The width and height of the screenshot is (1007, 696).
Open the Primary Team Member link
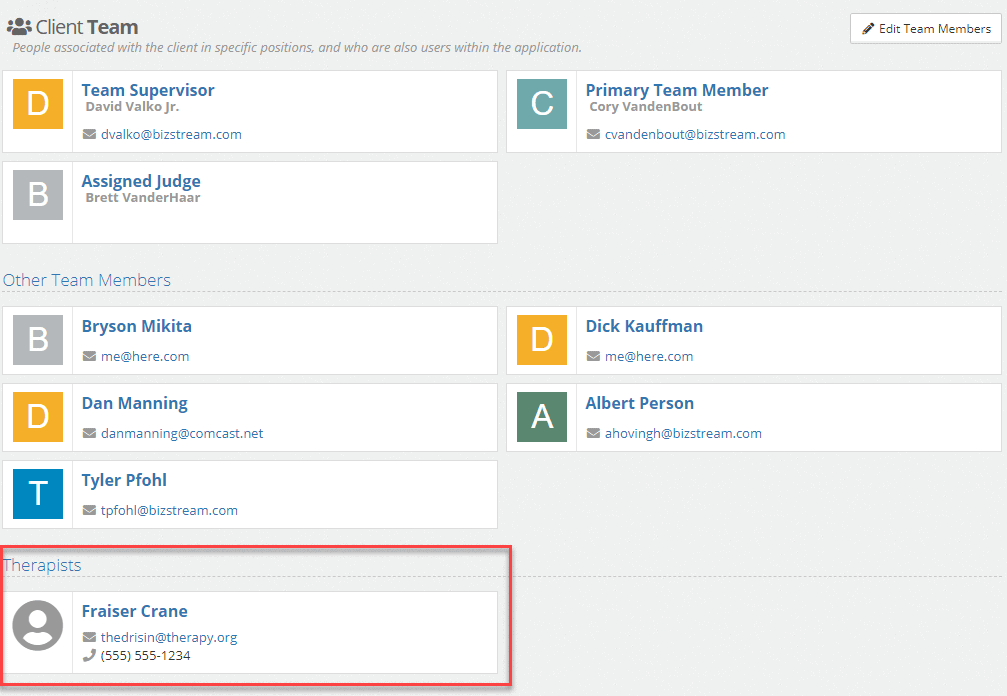click(x=677, y=90)
